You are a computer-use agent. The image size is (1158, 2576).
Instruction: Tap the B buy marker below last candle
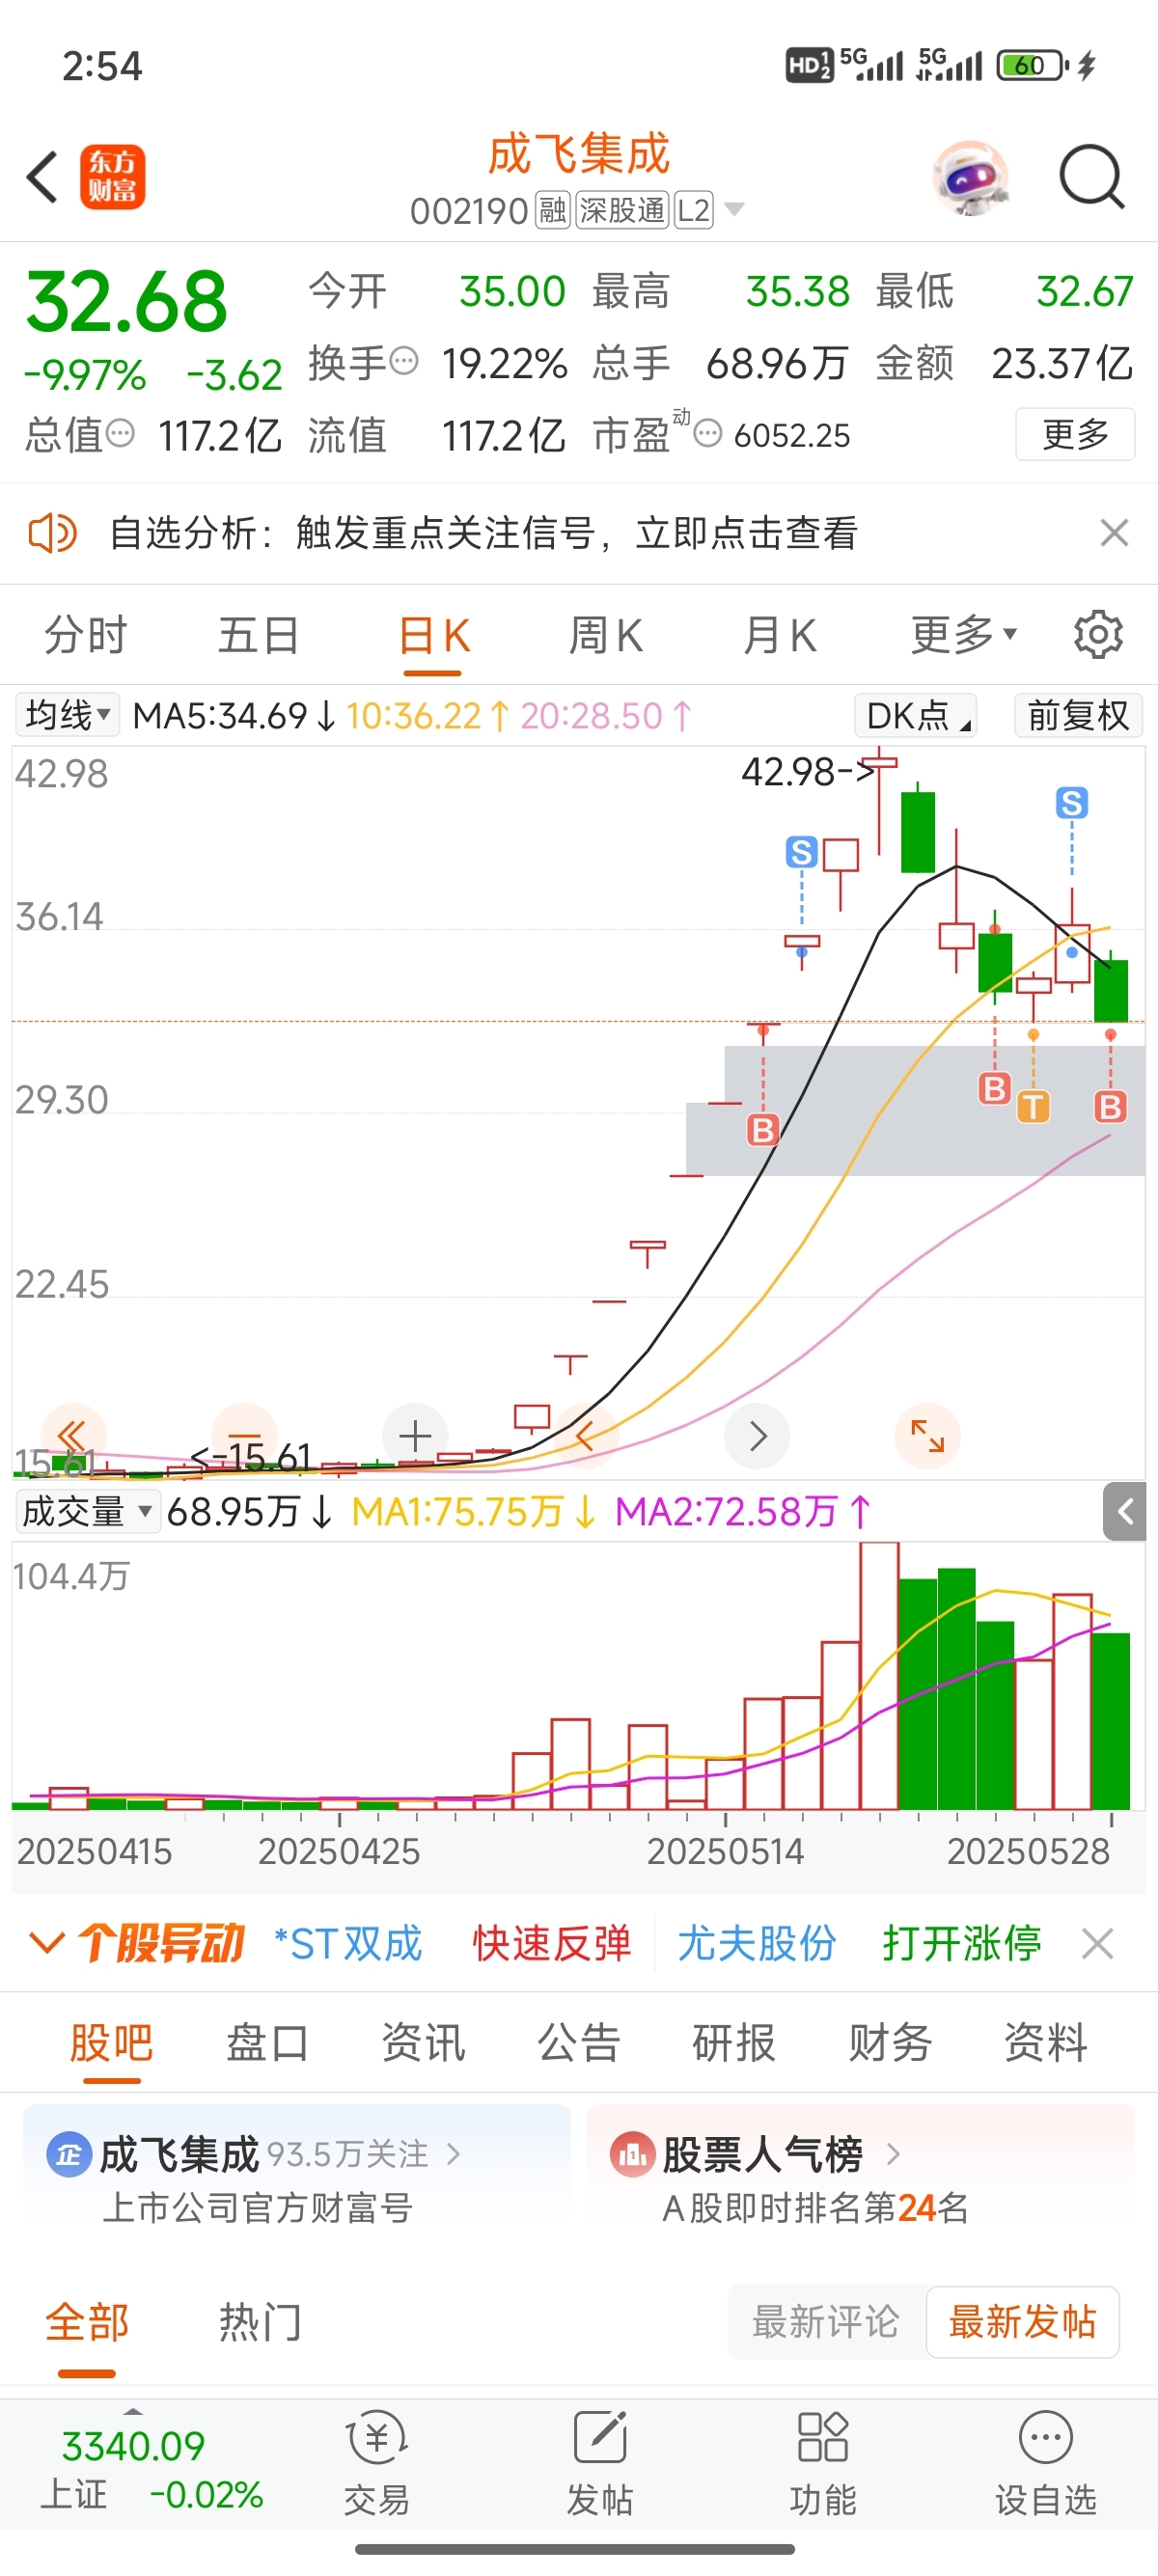[x=1110, y=1106]
